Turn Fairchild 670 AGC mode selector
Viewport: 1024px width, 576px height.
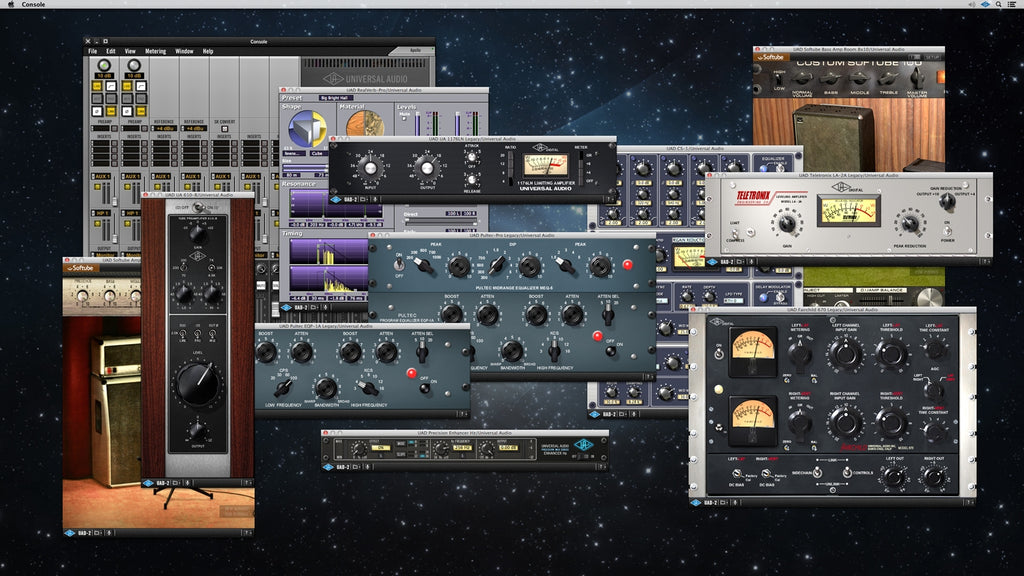[x=935, y=391]
